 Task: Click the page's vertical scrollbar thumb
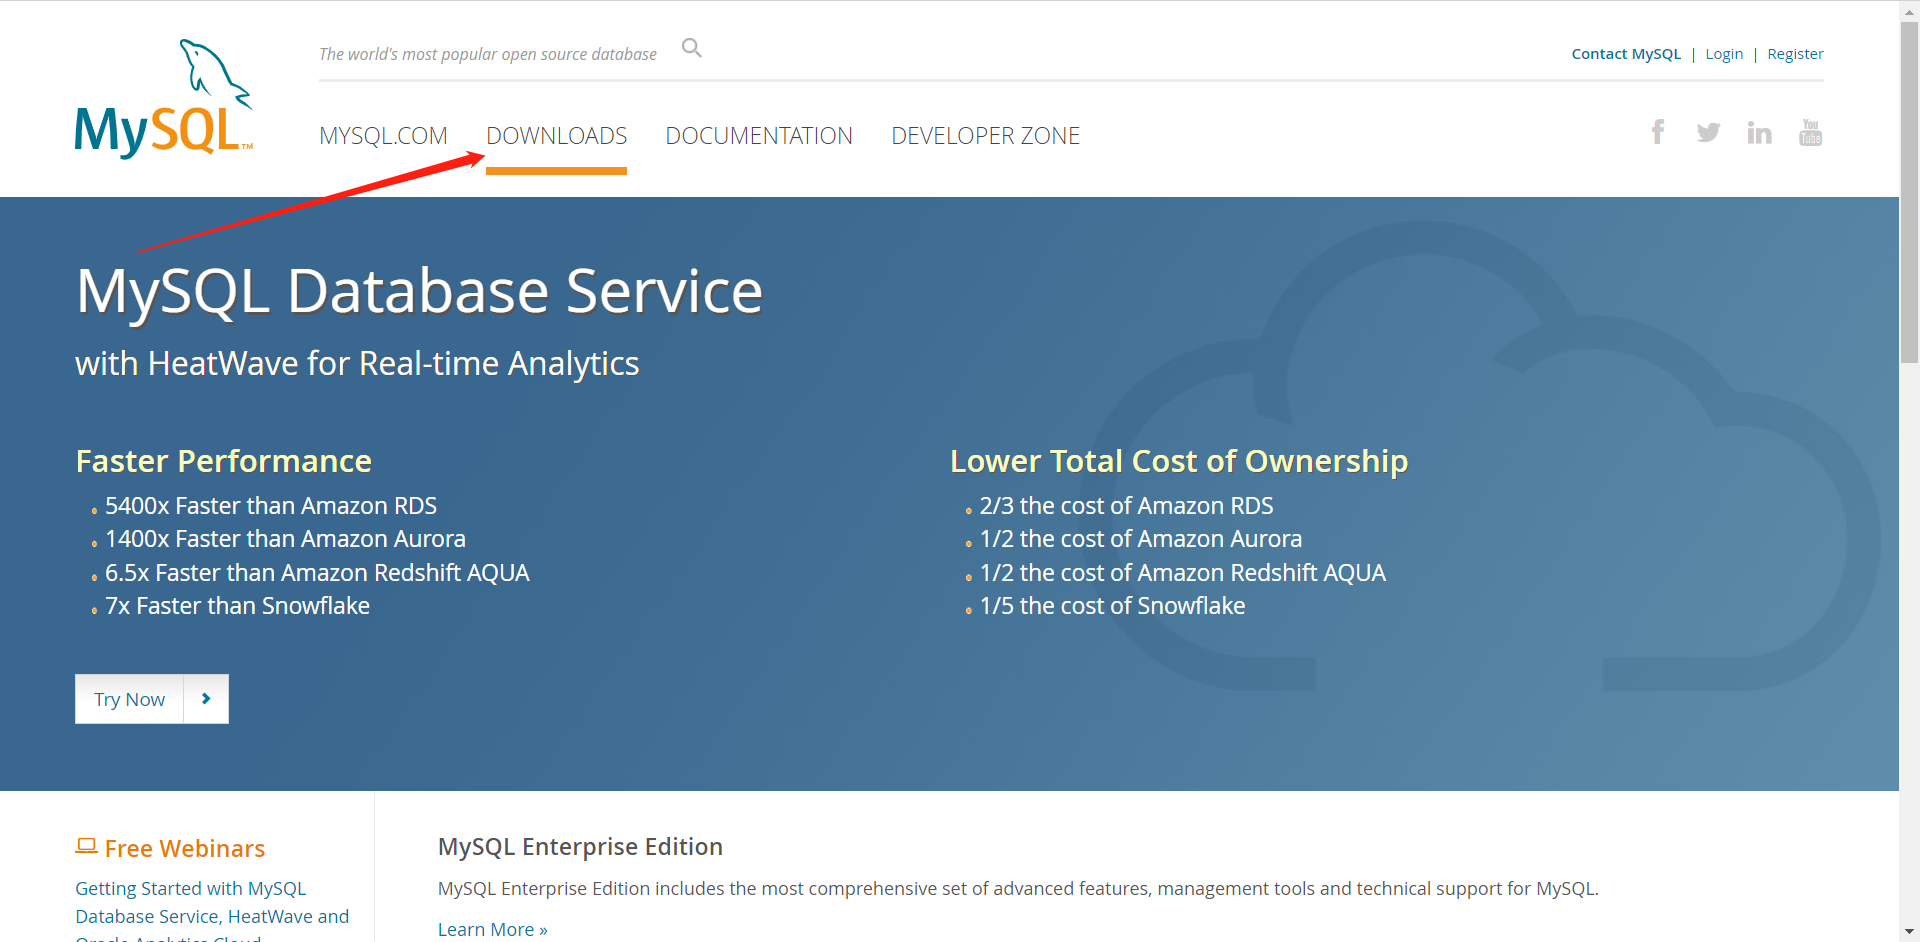click(1909, 190)
